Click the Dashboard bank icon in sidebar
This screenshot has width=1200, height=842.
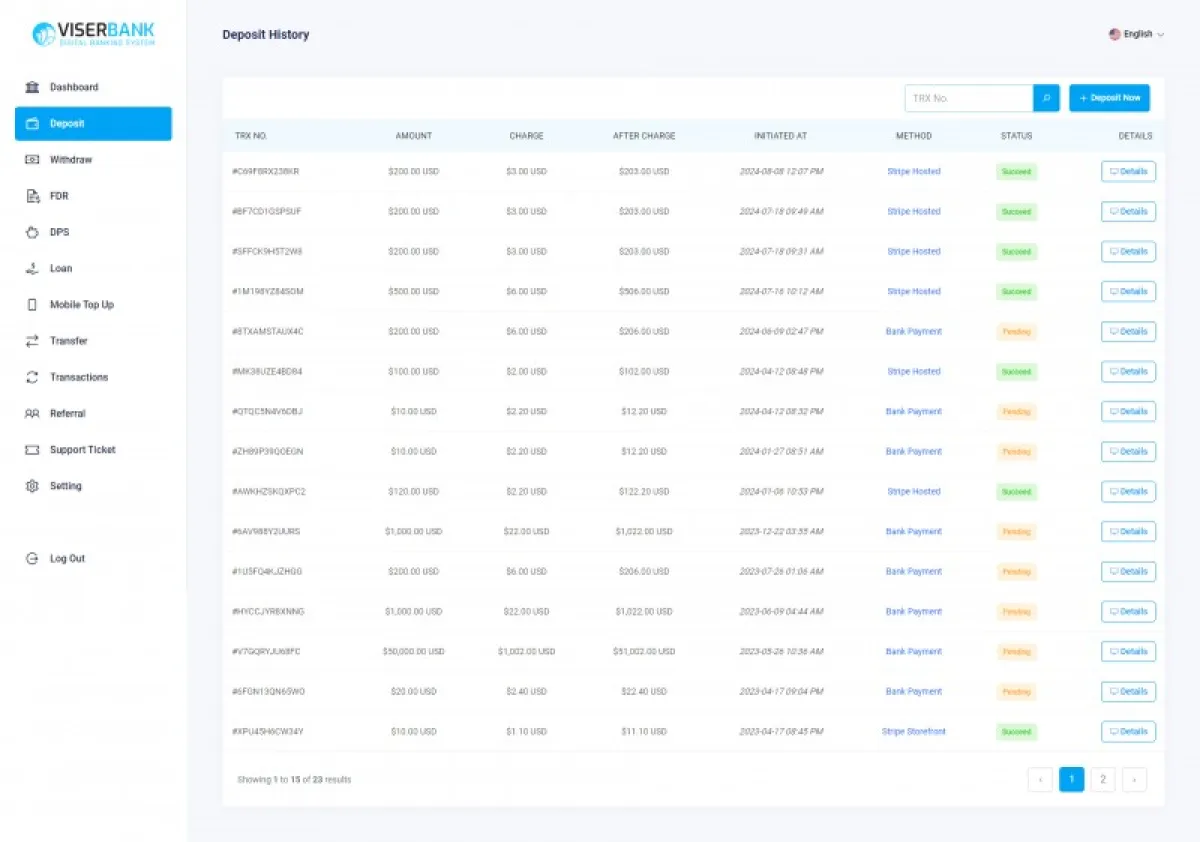31,87
